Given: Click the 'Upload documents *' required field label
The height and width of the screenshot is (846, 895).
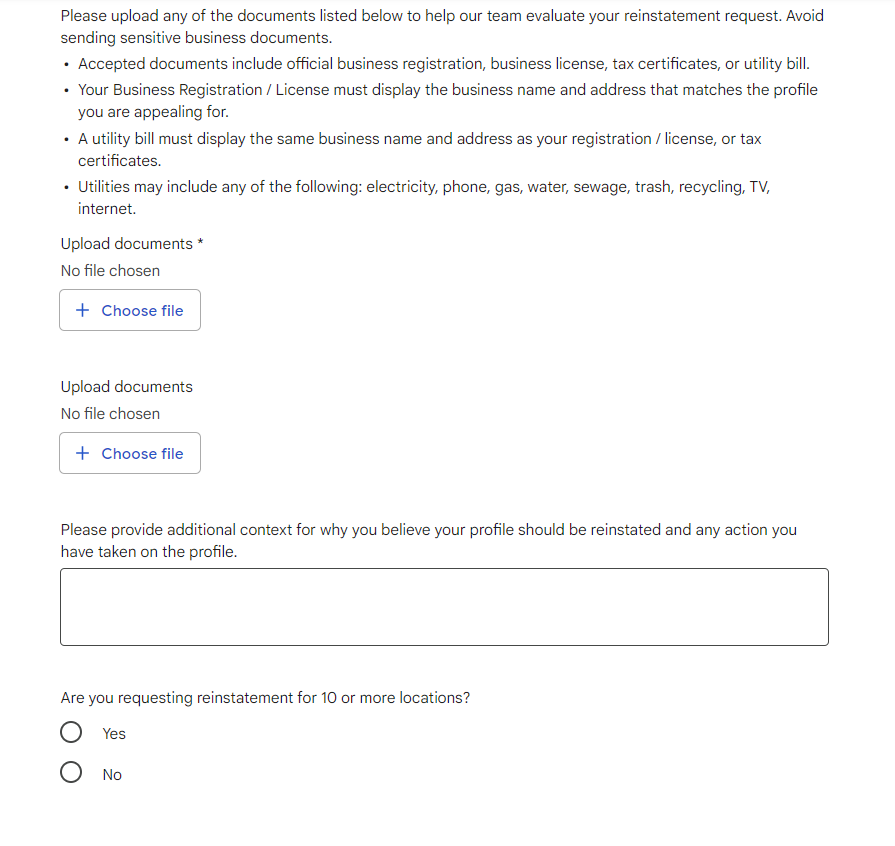Looking at the screenshot, I should click(132, 244).
